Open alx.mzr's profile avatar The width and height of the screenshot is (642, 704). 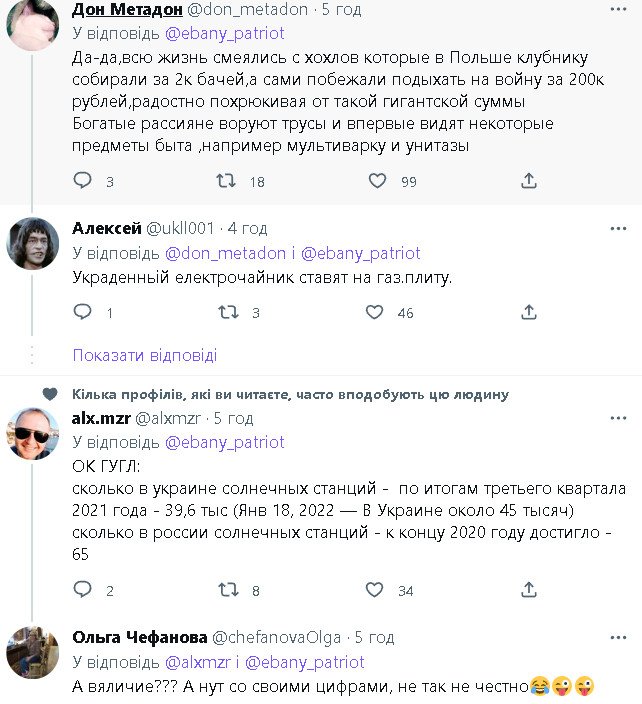click(x=32, y=433)
